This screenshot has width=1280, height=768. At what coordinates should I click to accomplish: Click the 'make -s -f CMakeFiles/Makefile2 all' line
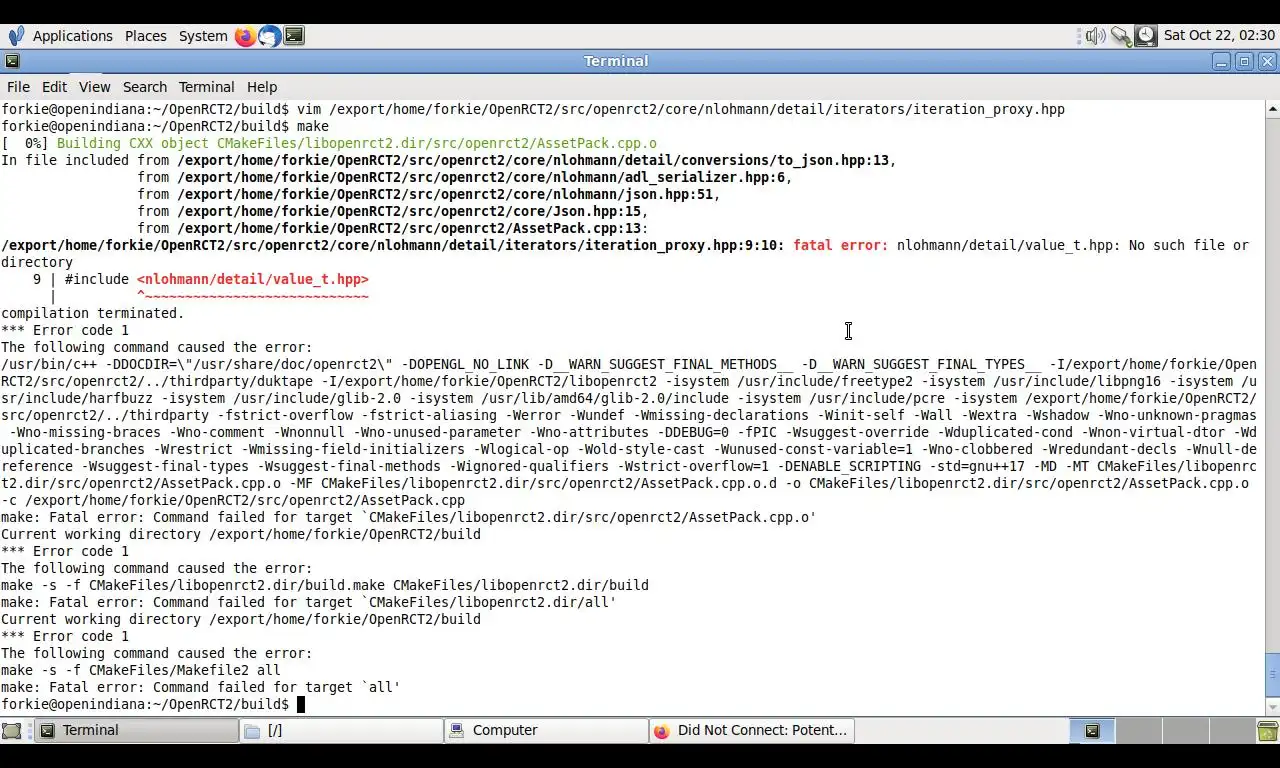141,670
